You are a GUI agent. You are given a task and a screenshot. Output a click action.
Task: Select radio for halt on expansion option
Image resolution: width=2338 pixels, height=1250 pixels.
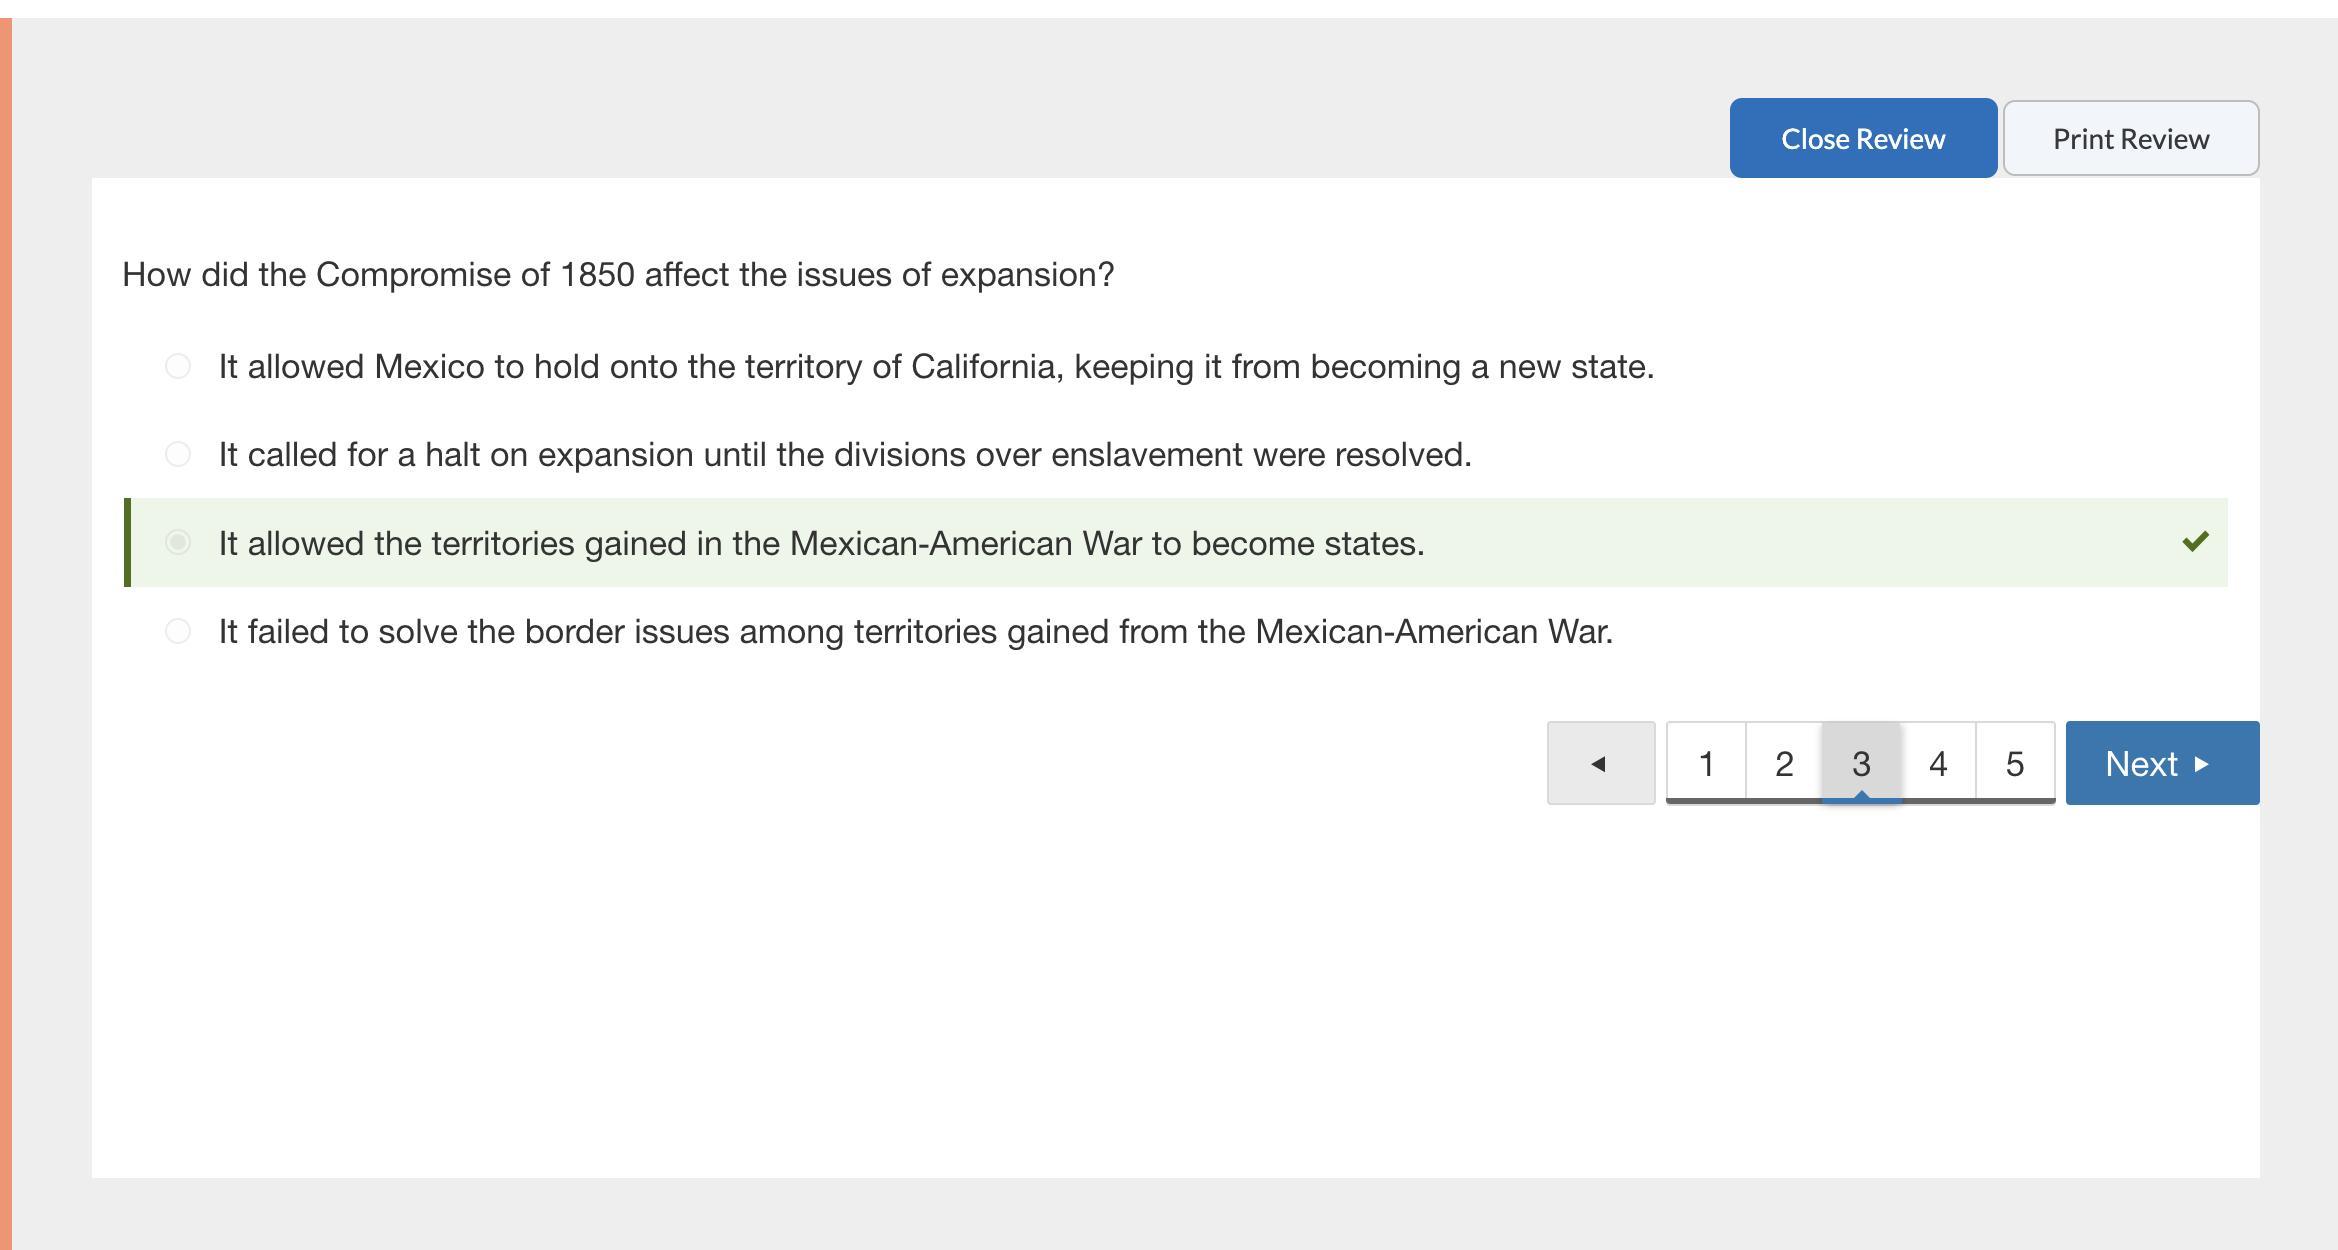coord(178,455)
